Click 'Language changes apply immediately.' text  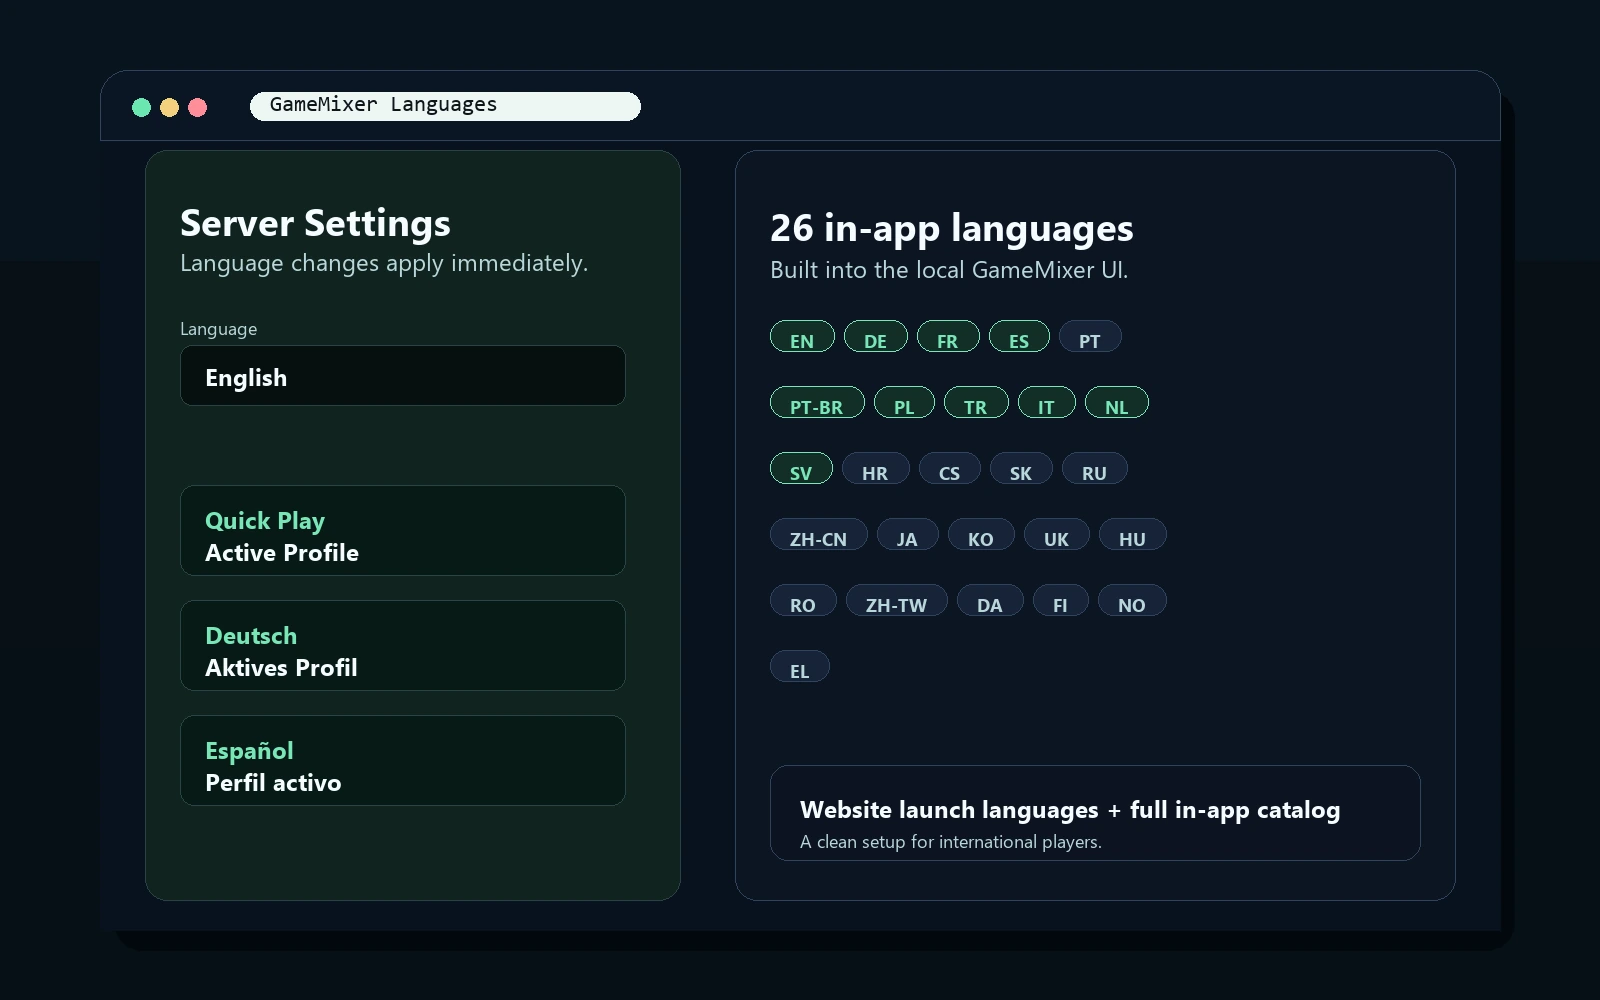(x=384, y=263)
